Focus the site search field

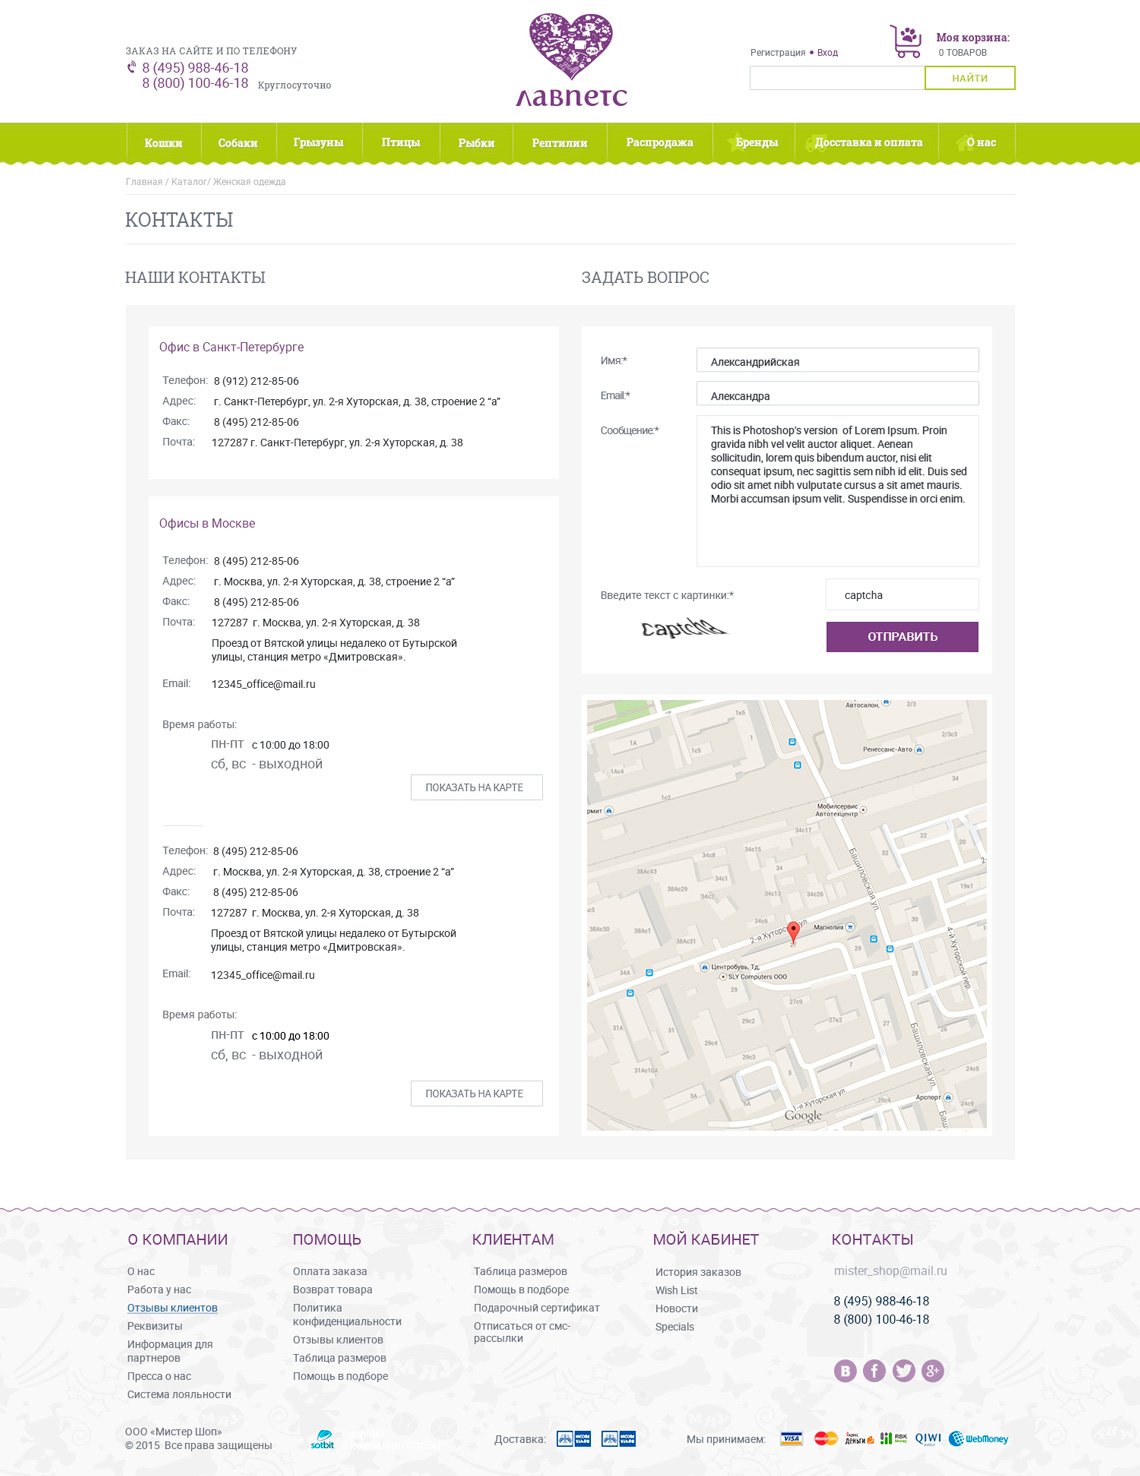(837, 78)
